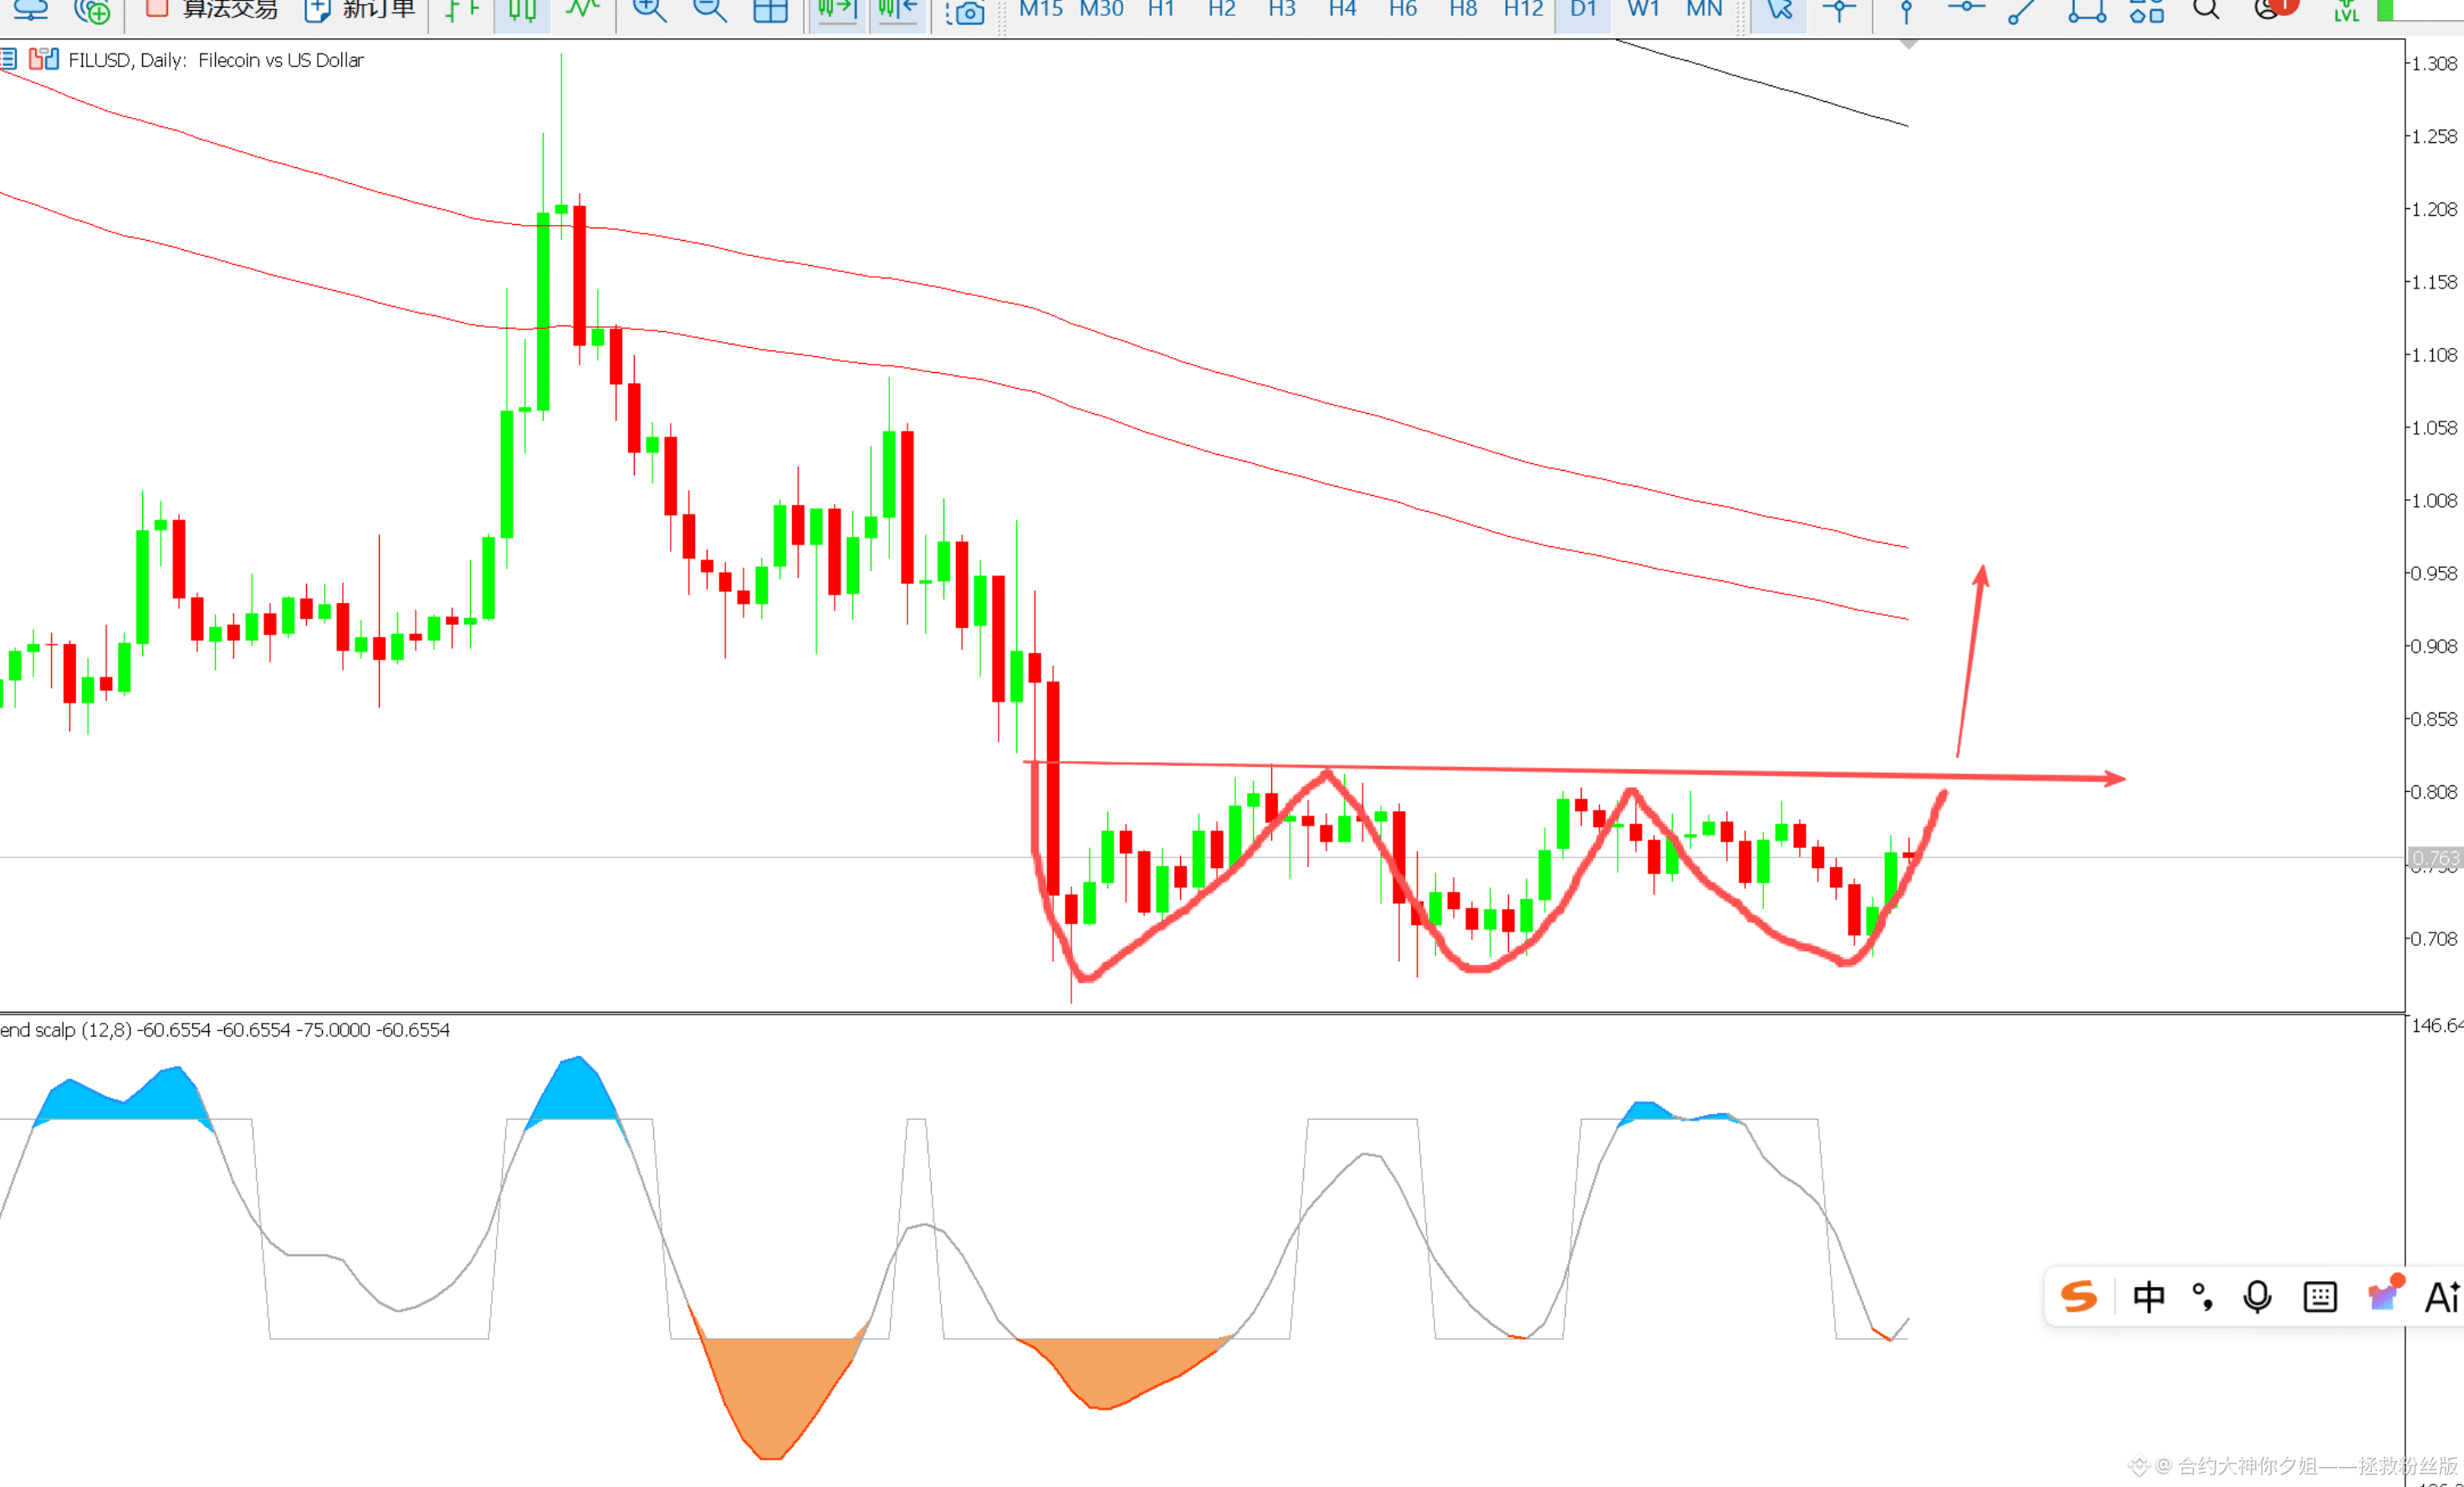Click the one-click trading panel icon
Viewport: 2464px width, 1487px height.
point(43,60)
